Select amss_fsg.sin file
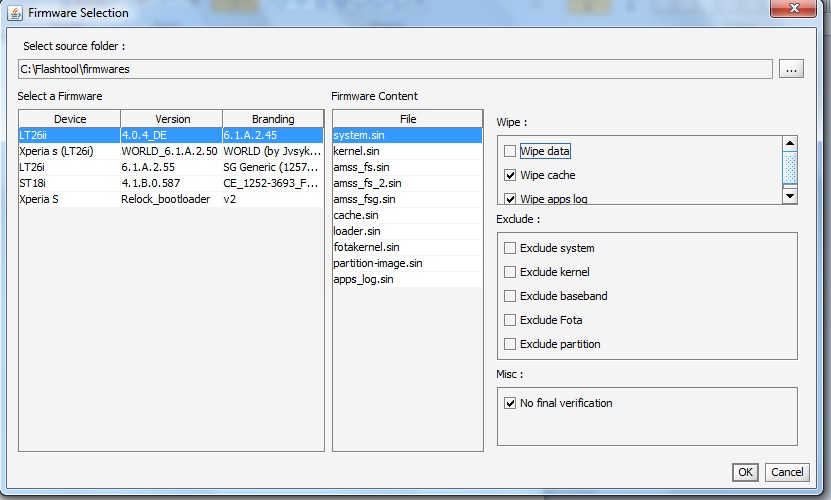This screenshot has height=500, width=831. coord(408,199)
